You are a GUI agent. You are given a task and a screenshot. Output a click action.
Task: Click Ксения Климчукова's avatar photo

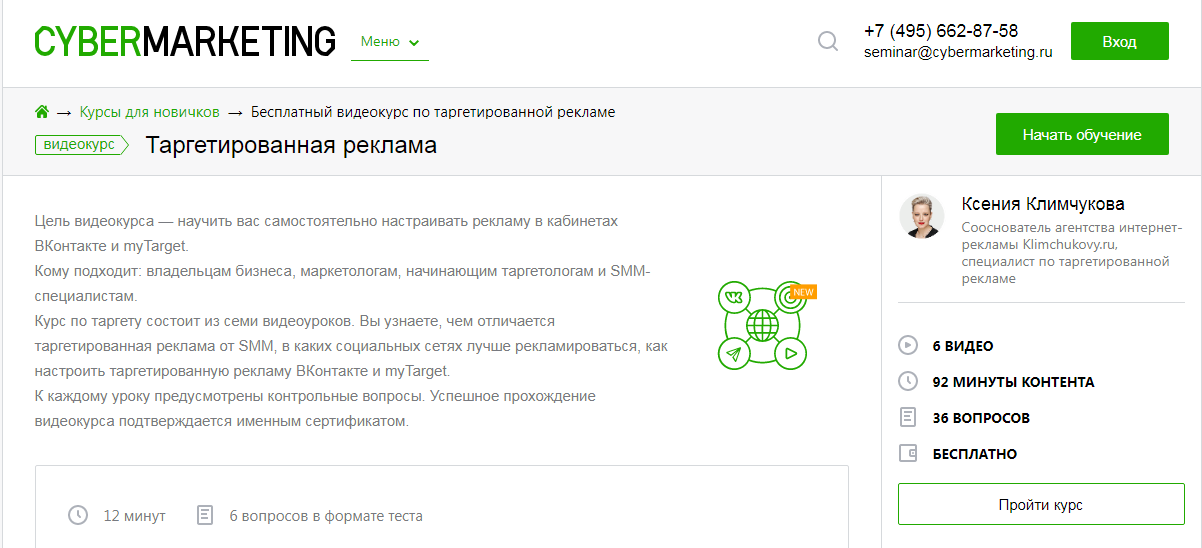pos(922,216)
